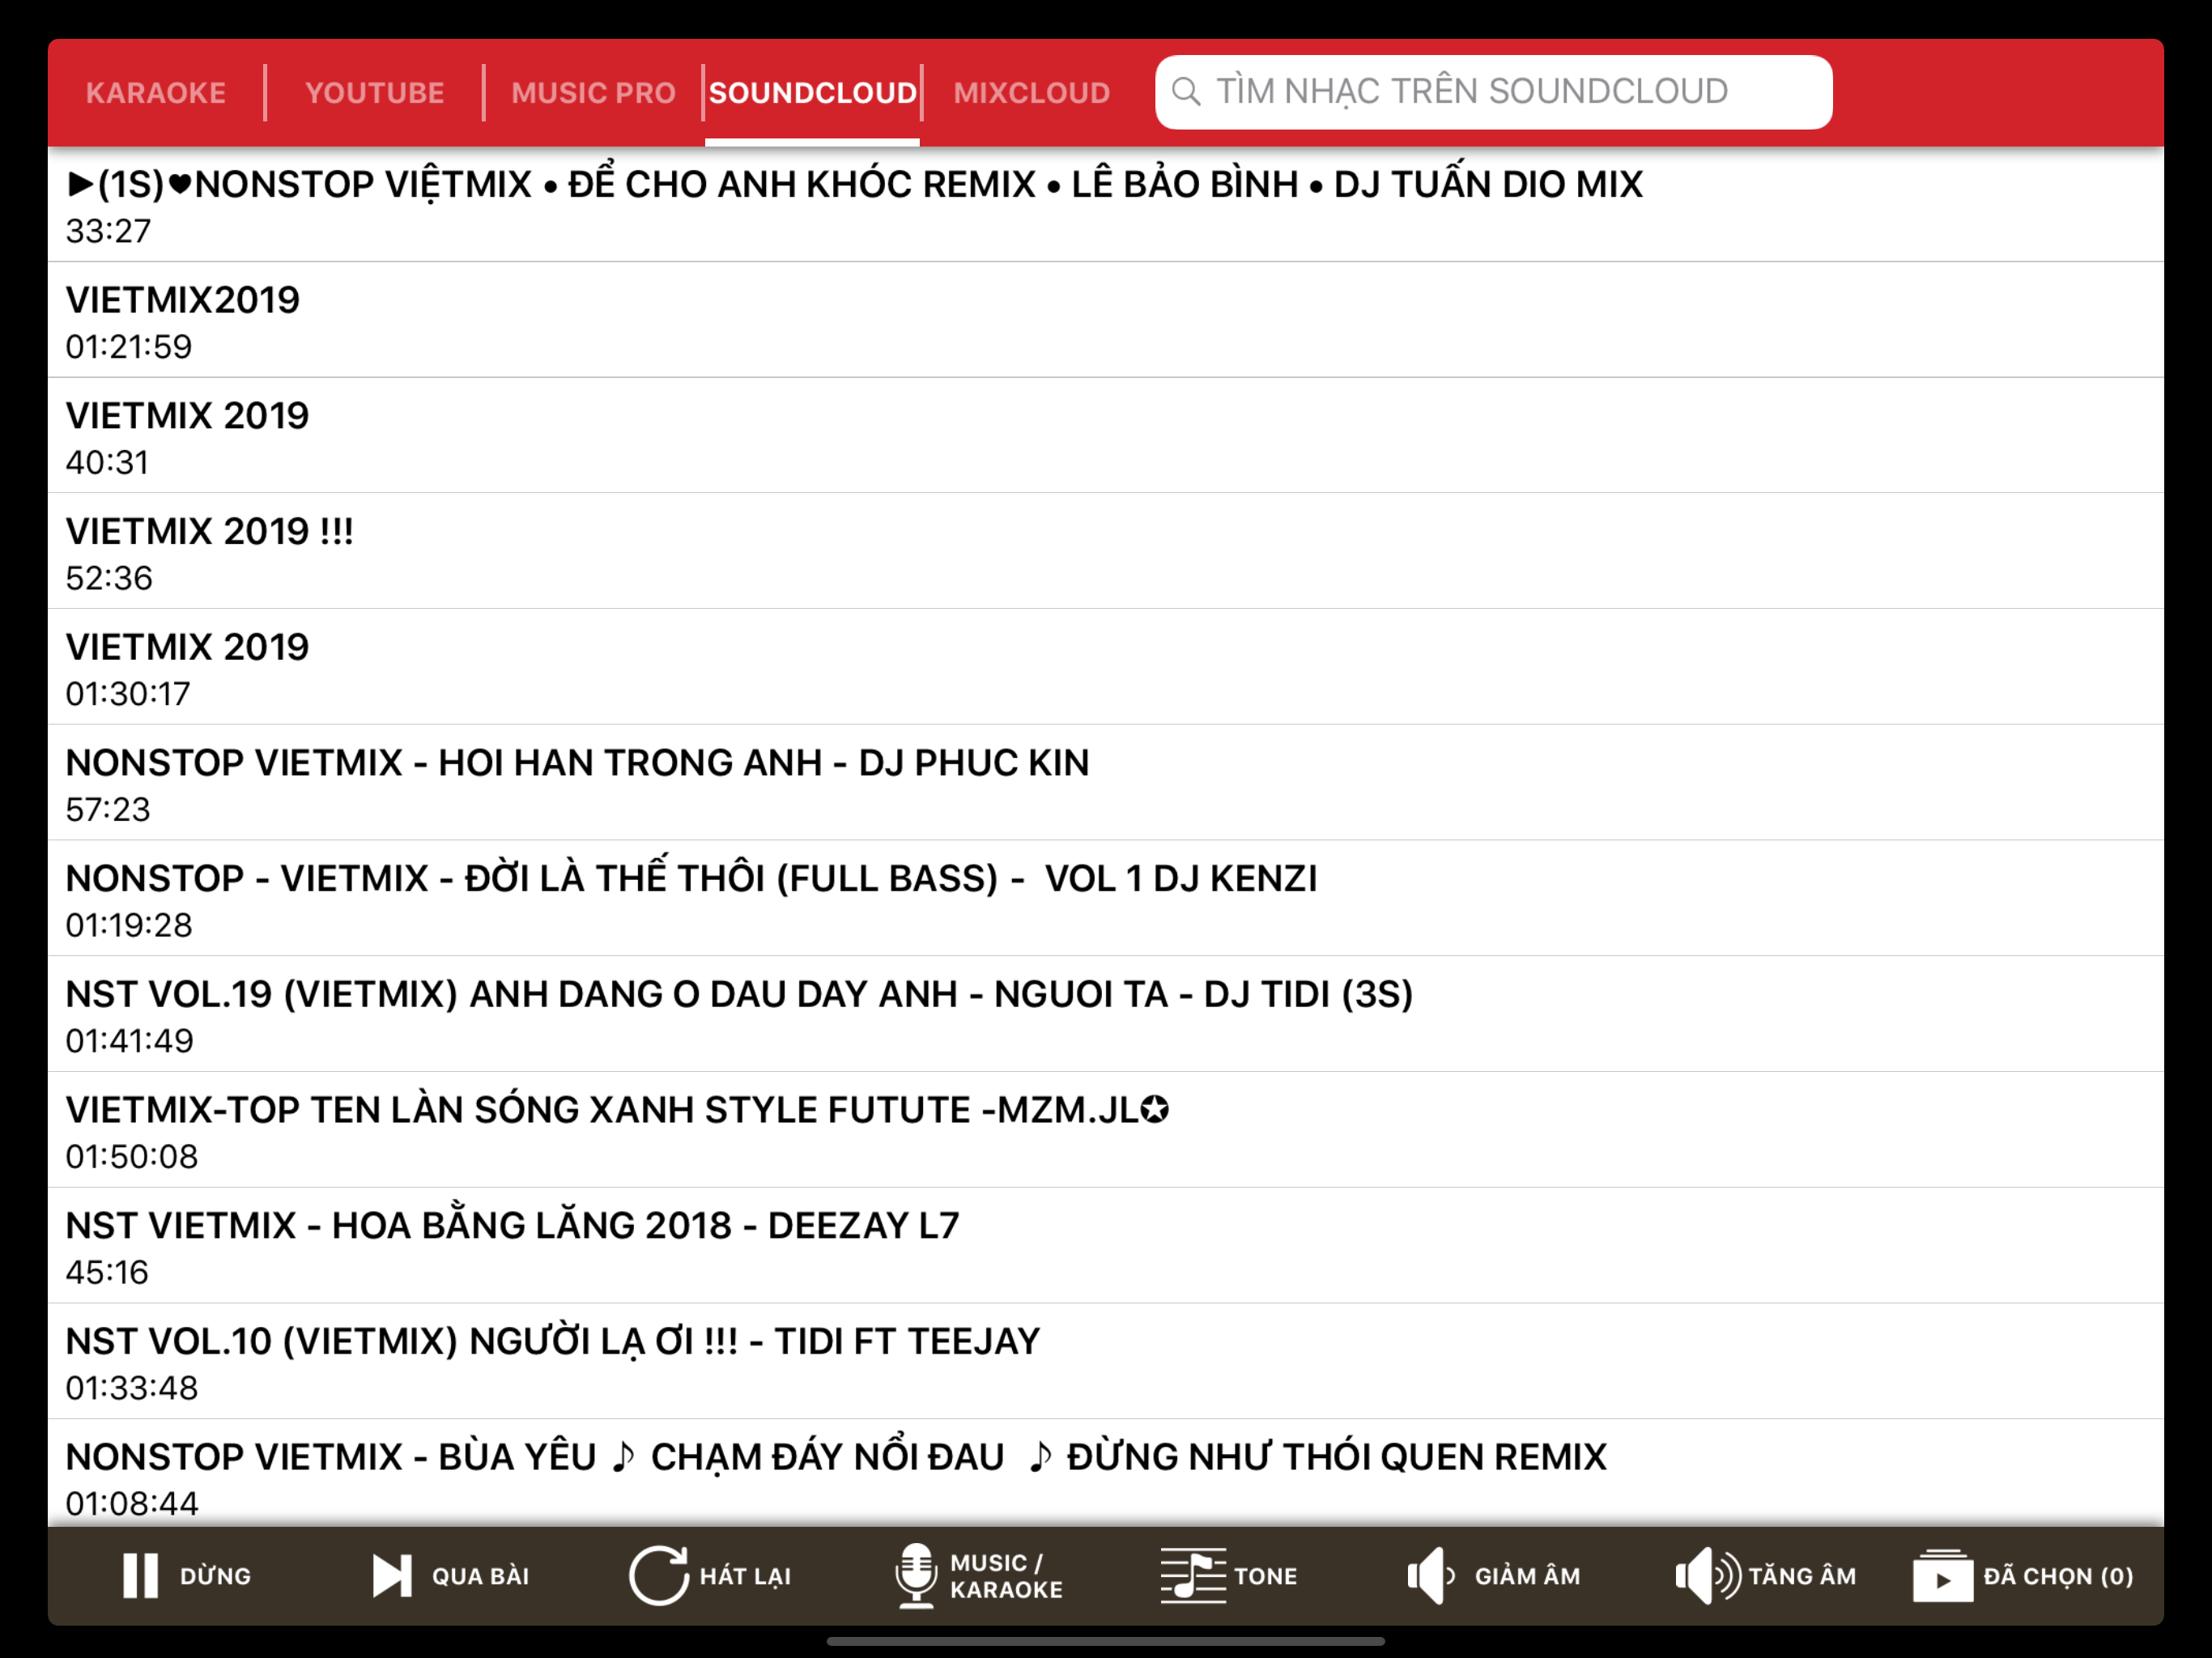Open the ĐÃ CHỌN playlist icon
This screenshot has width=2212, height=1658.
click(1942, 1576)
